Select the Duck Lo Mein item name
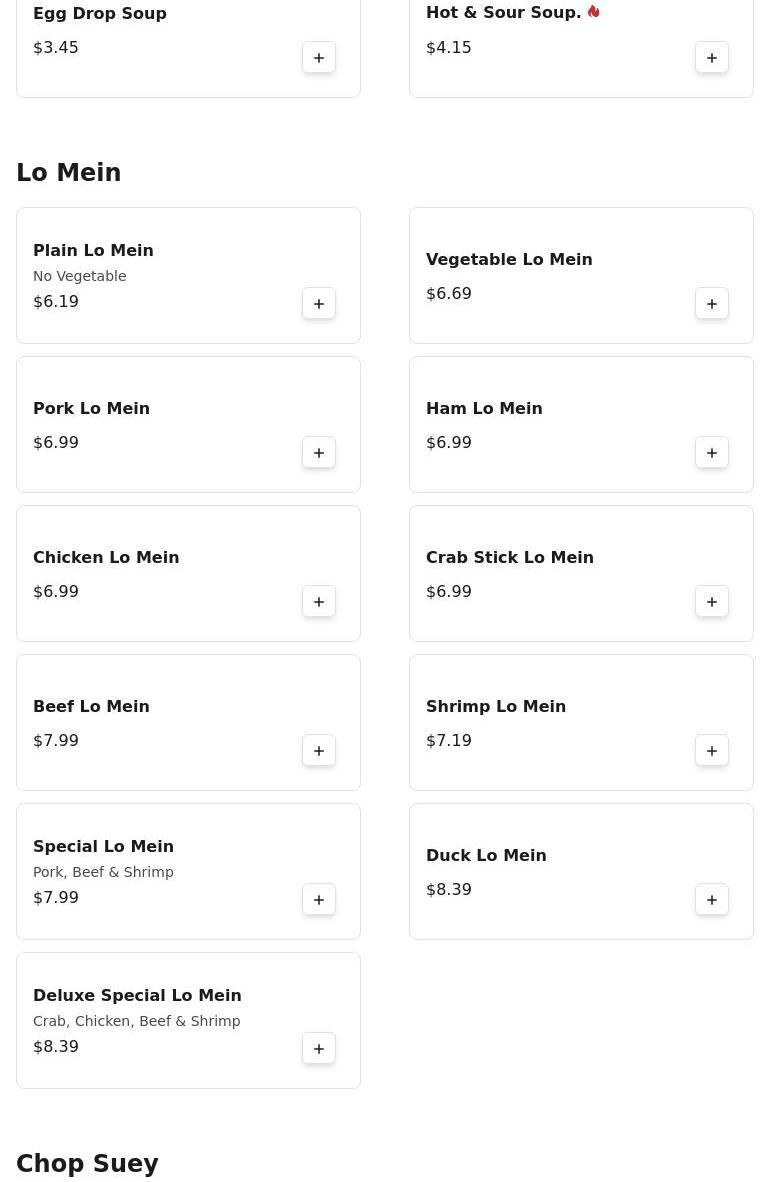Viewport: 770px width, 1182px height. (x=486, y=855)
